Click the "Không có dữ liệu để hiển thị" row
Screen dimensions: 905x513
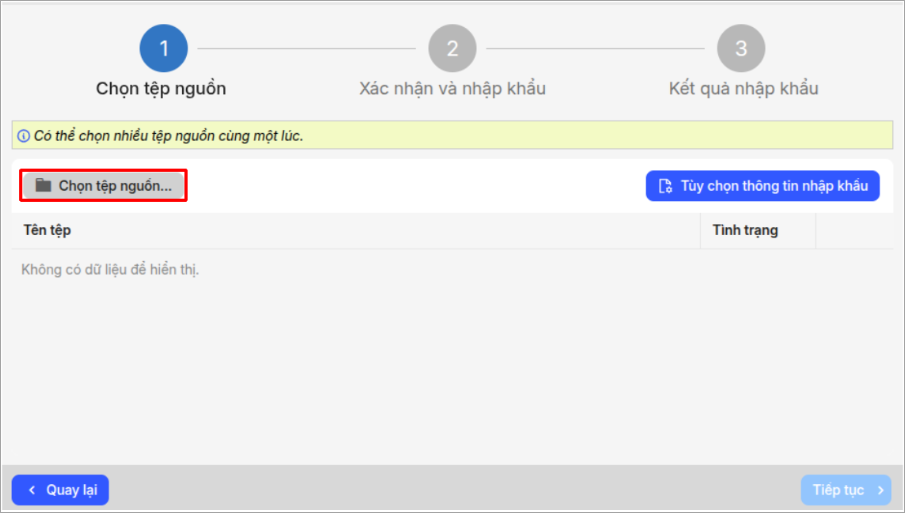coord(110,269)
